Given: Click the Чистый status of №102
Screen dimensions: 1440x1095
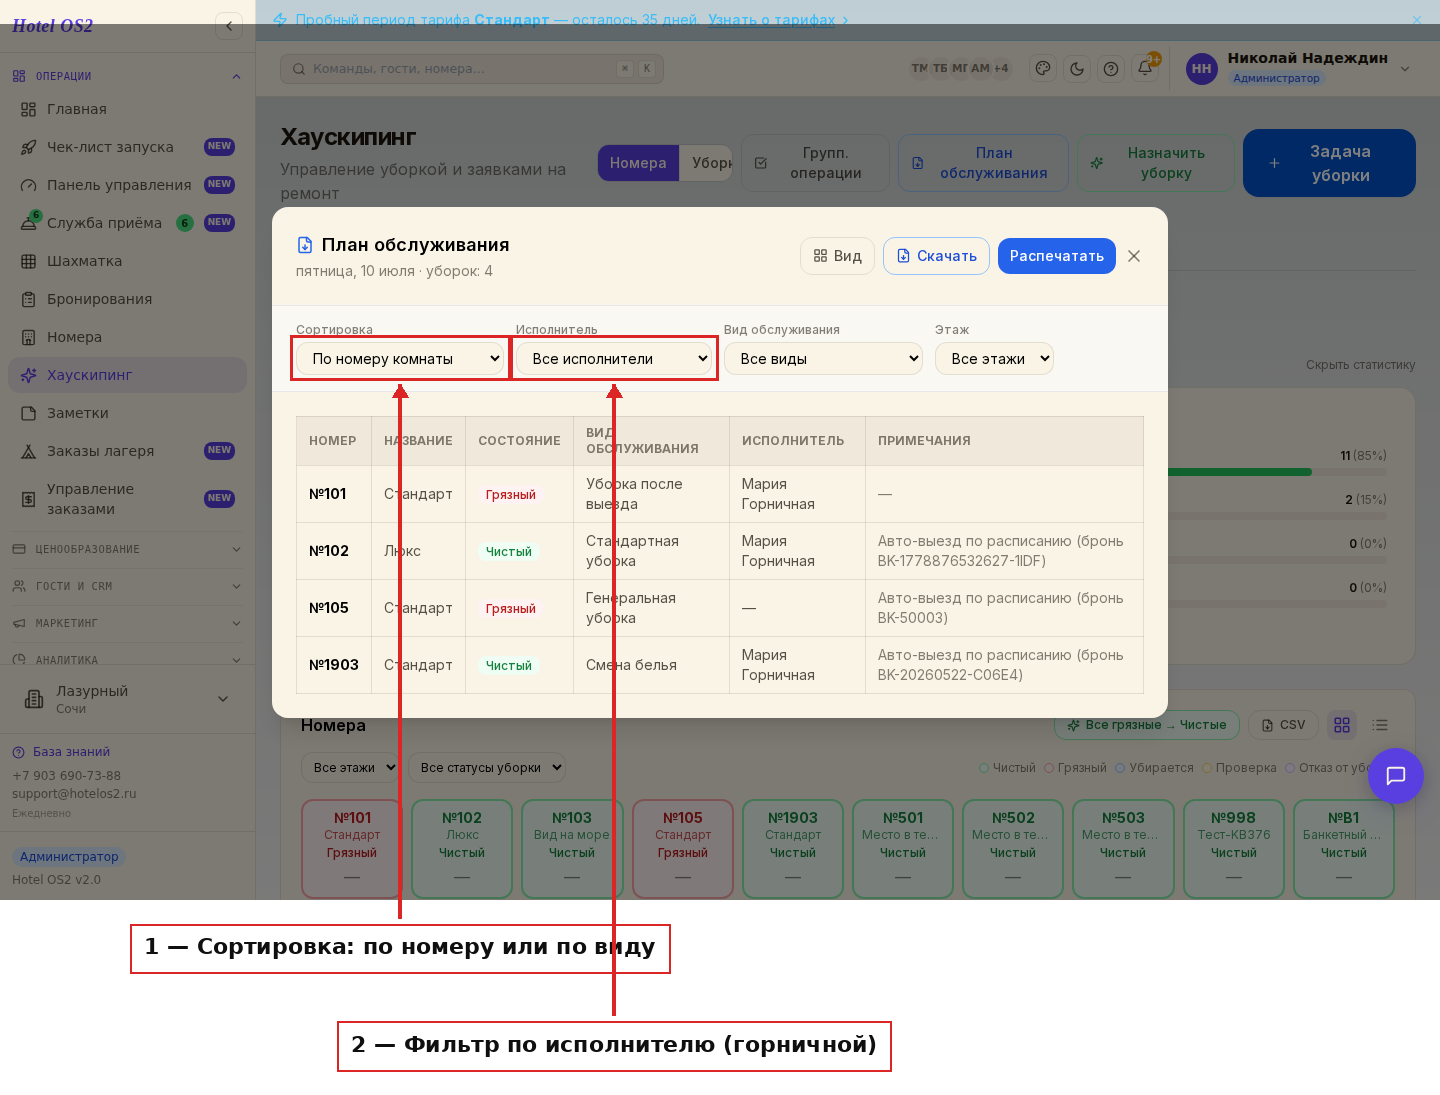Looking at the screenshot, I should click(x=509, y=552).
